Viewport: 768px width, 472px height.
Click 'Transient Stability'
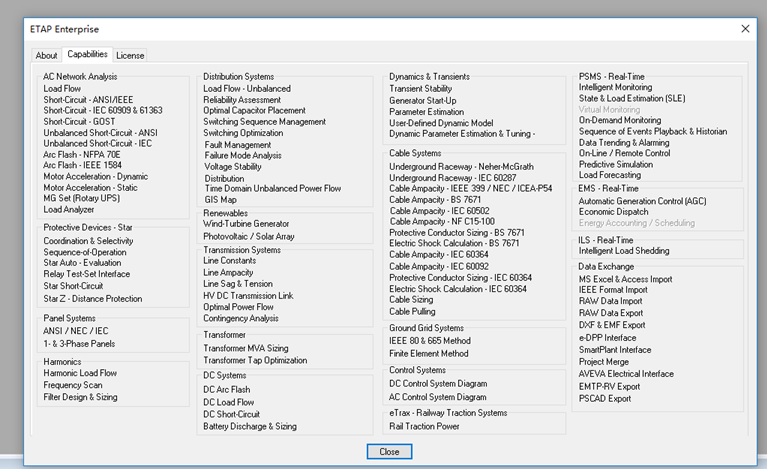(421, 89)
